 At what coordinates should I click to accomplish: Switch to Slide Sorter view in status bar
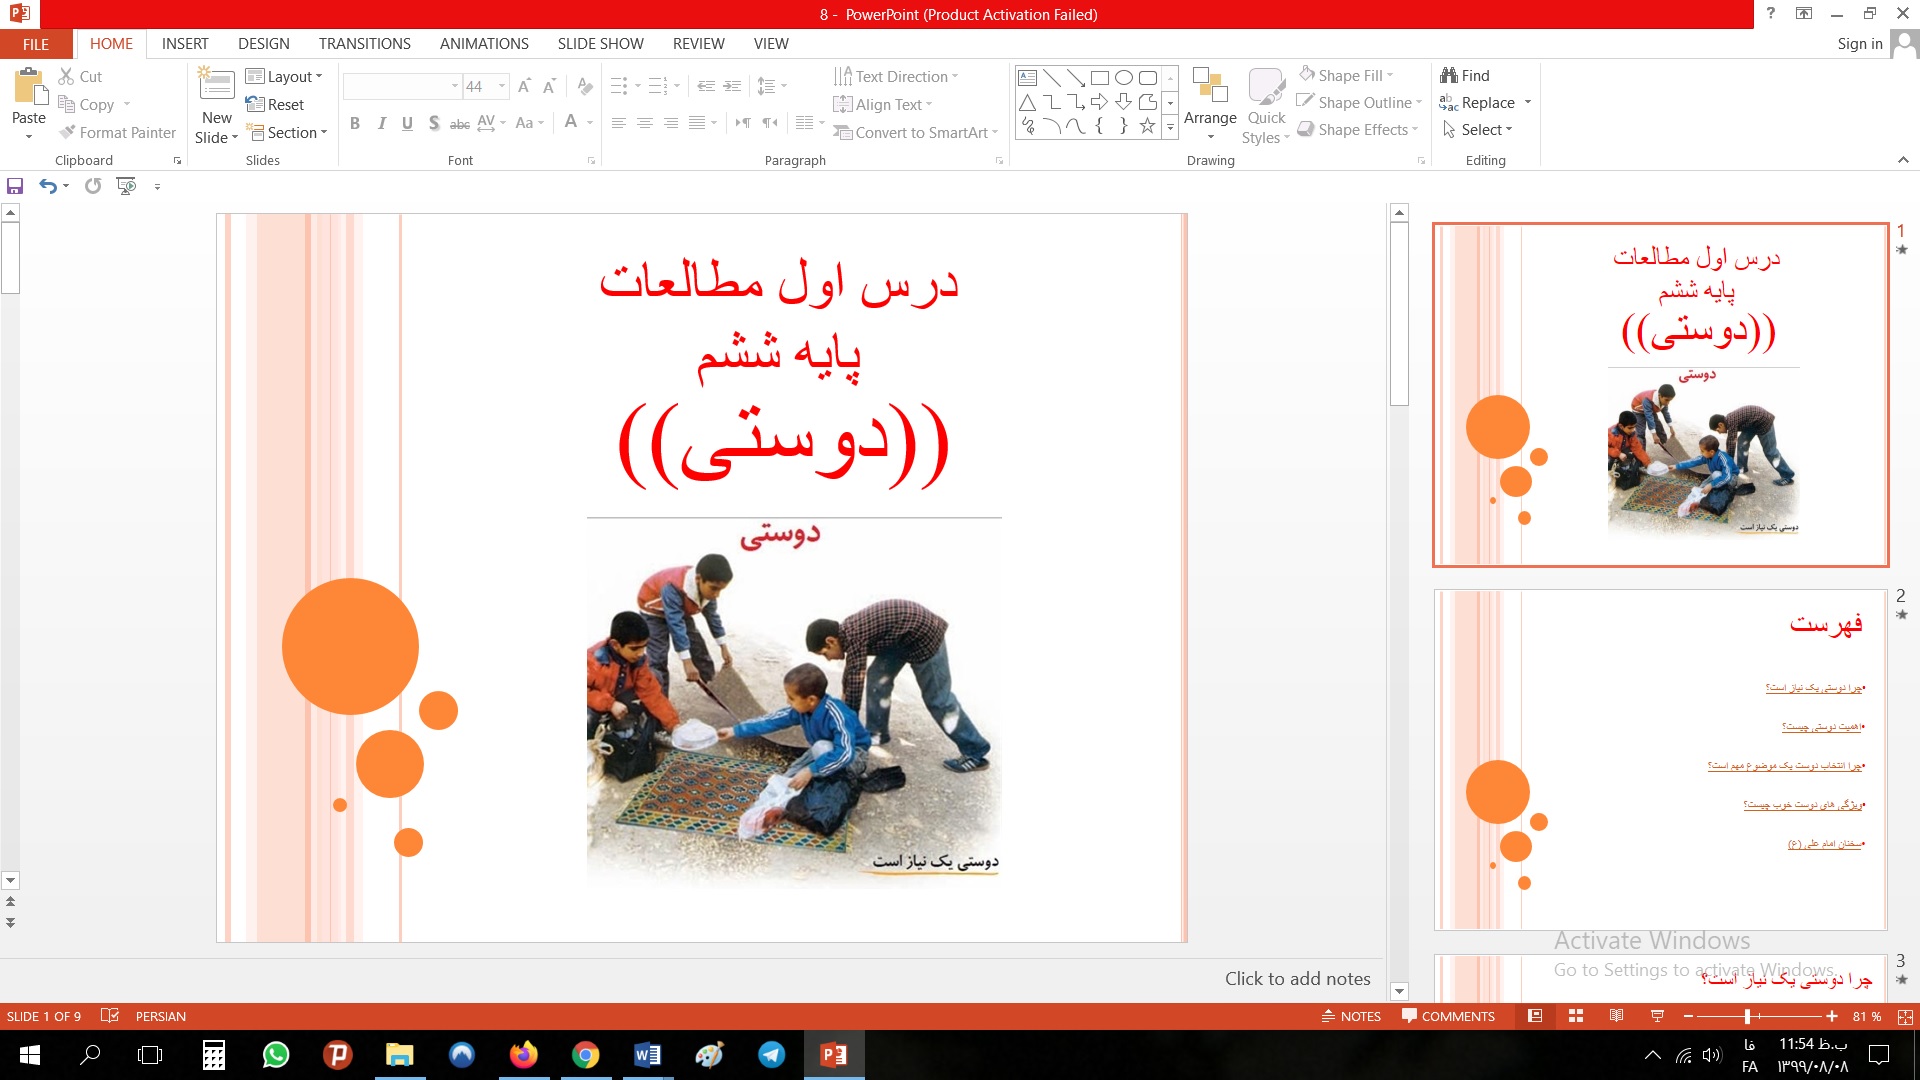point(1576,1016)
